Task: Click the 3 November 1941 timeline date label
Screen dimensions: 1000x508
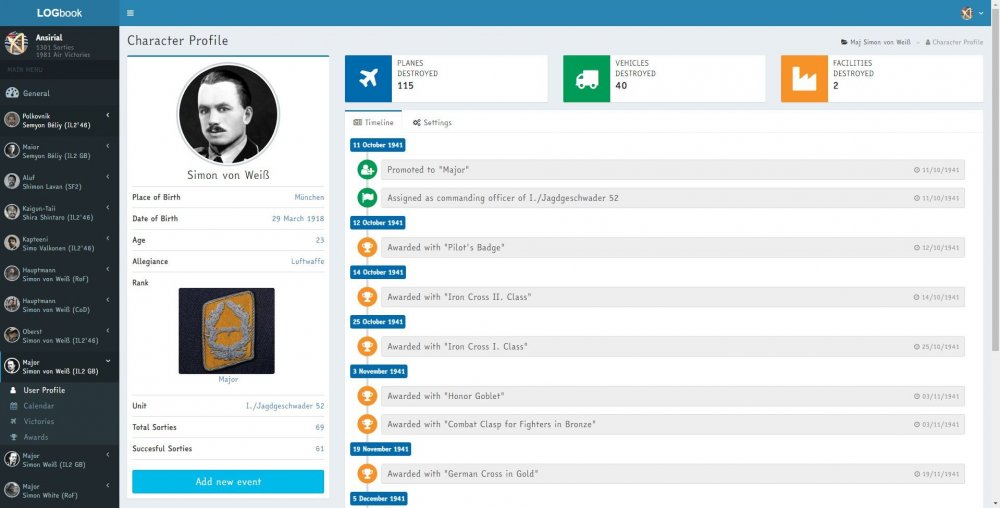Action: click(x=379, y=372)
